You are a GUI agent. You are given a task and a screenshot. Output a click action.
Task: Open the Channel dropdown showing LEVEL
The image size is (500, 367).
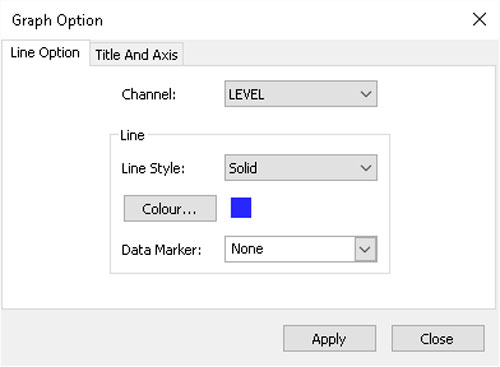[x=301, y=94]
